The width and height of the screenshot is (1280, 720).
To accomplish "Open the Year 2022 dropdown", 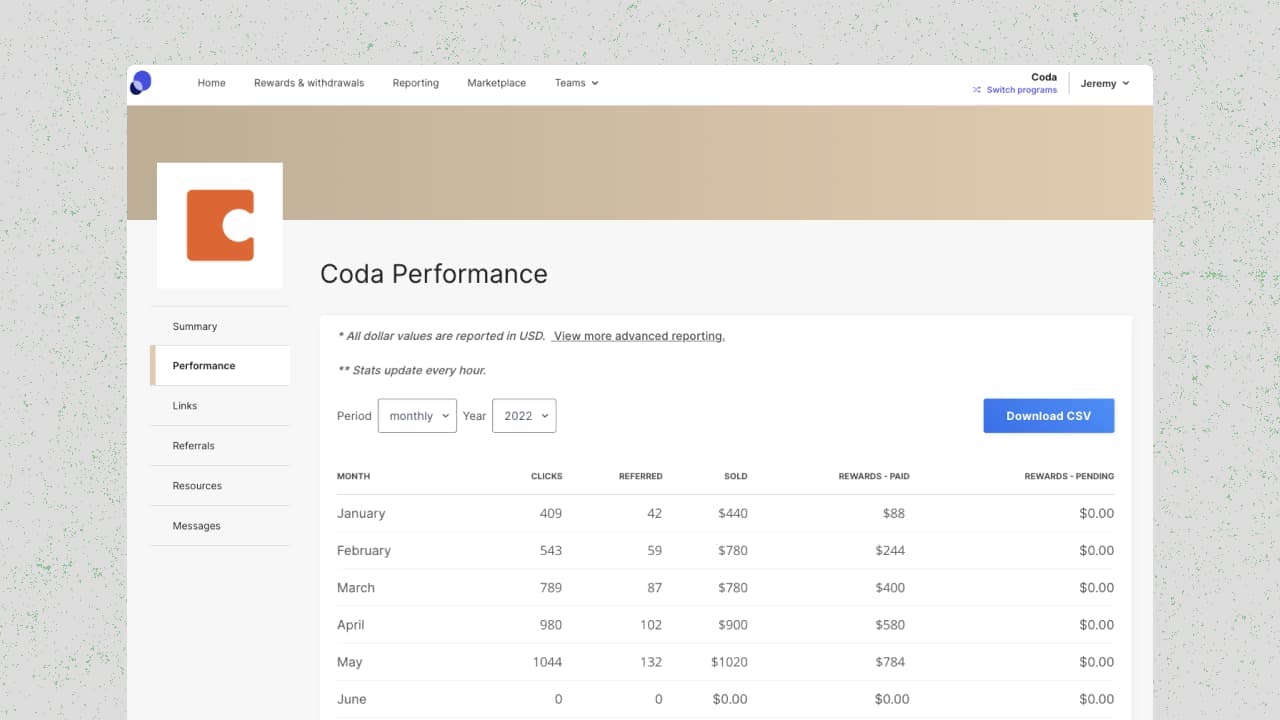I will (x=524, y=416).
